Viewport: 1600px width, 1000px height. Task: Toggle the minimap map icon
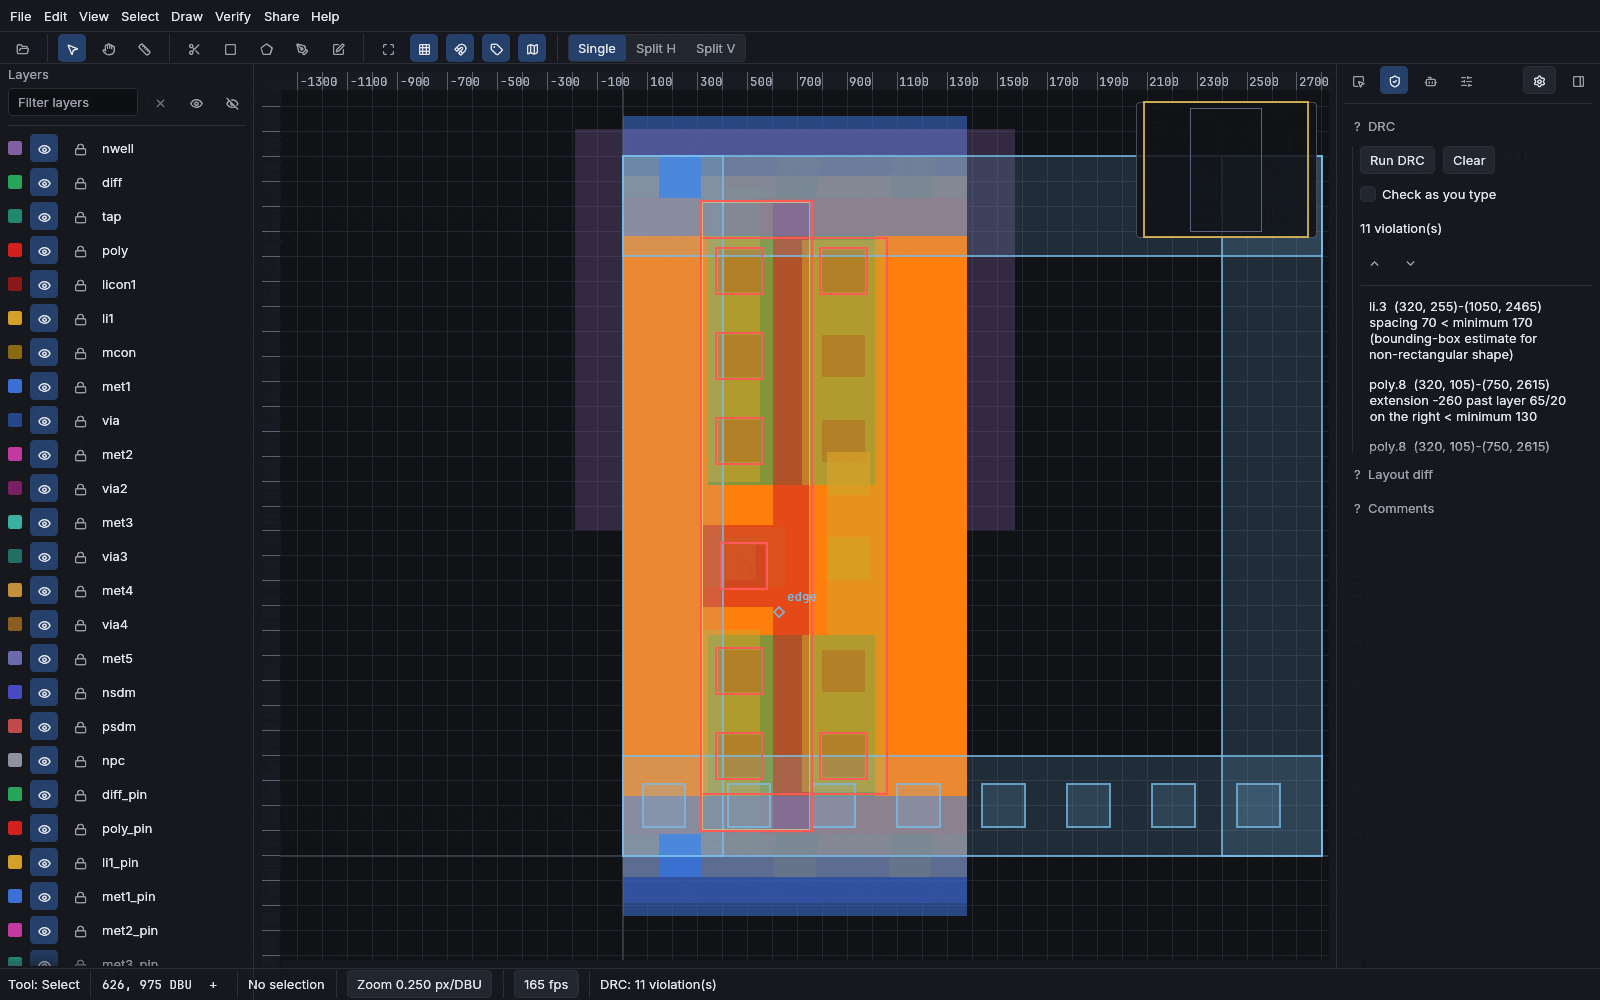(x=532, y=49)
